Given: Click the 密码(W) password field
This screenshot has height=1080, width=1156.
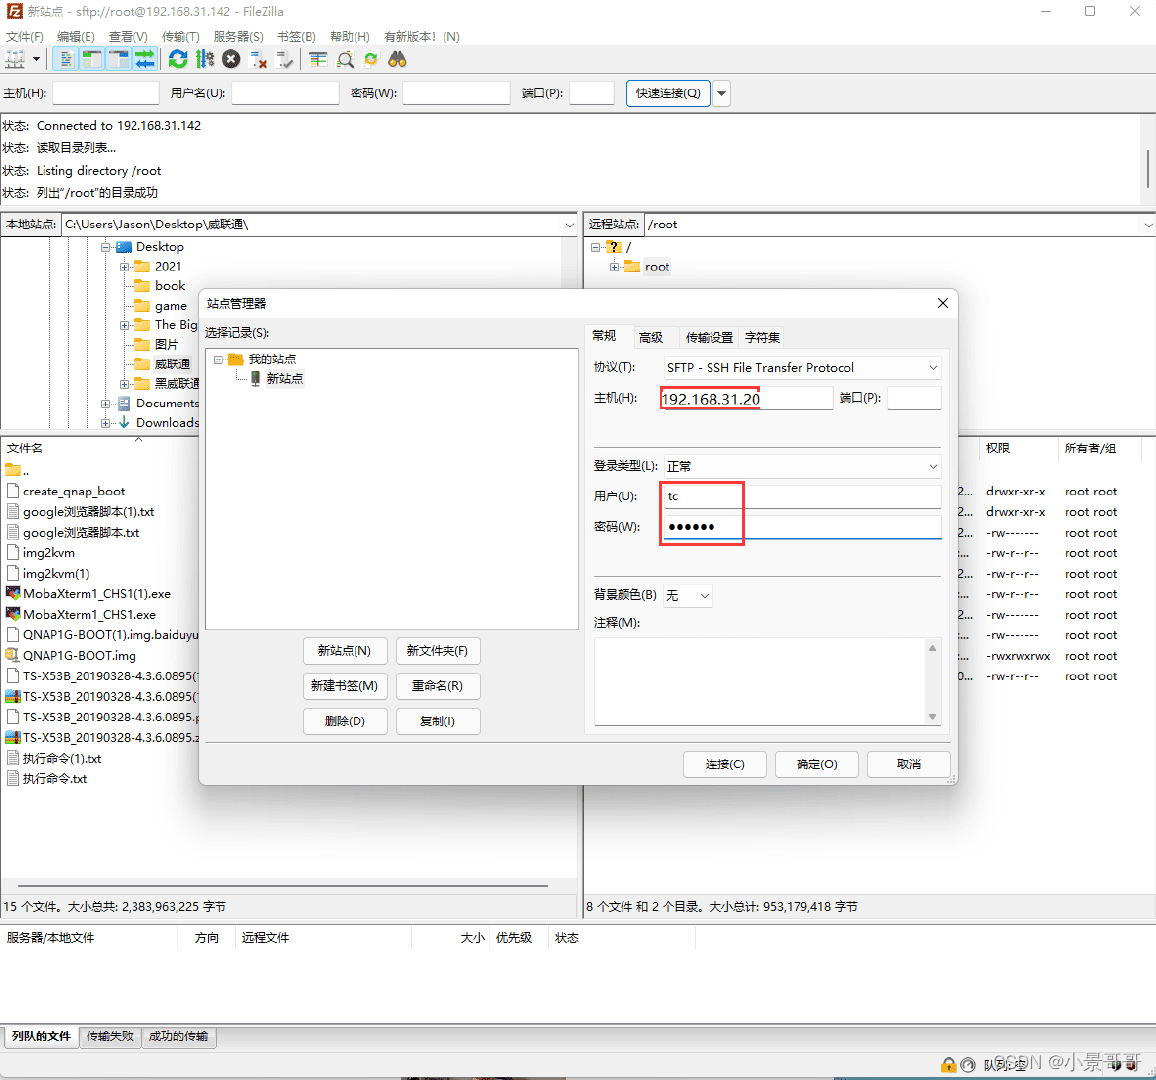Looking at the screenshot, I should pos(802,527).
